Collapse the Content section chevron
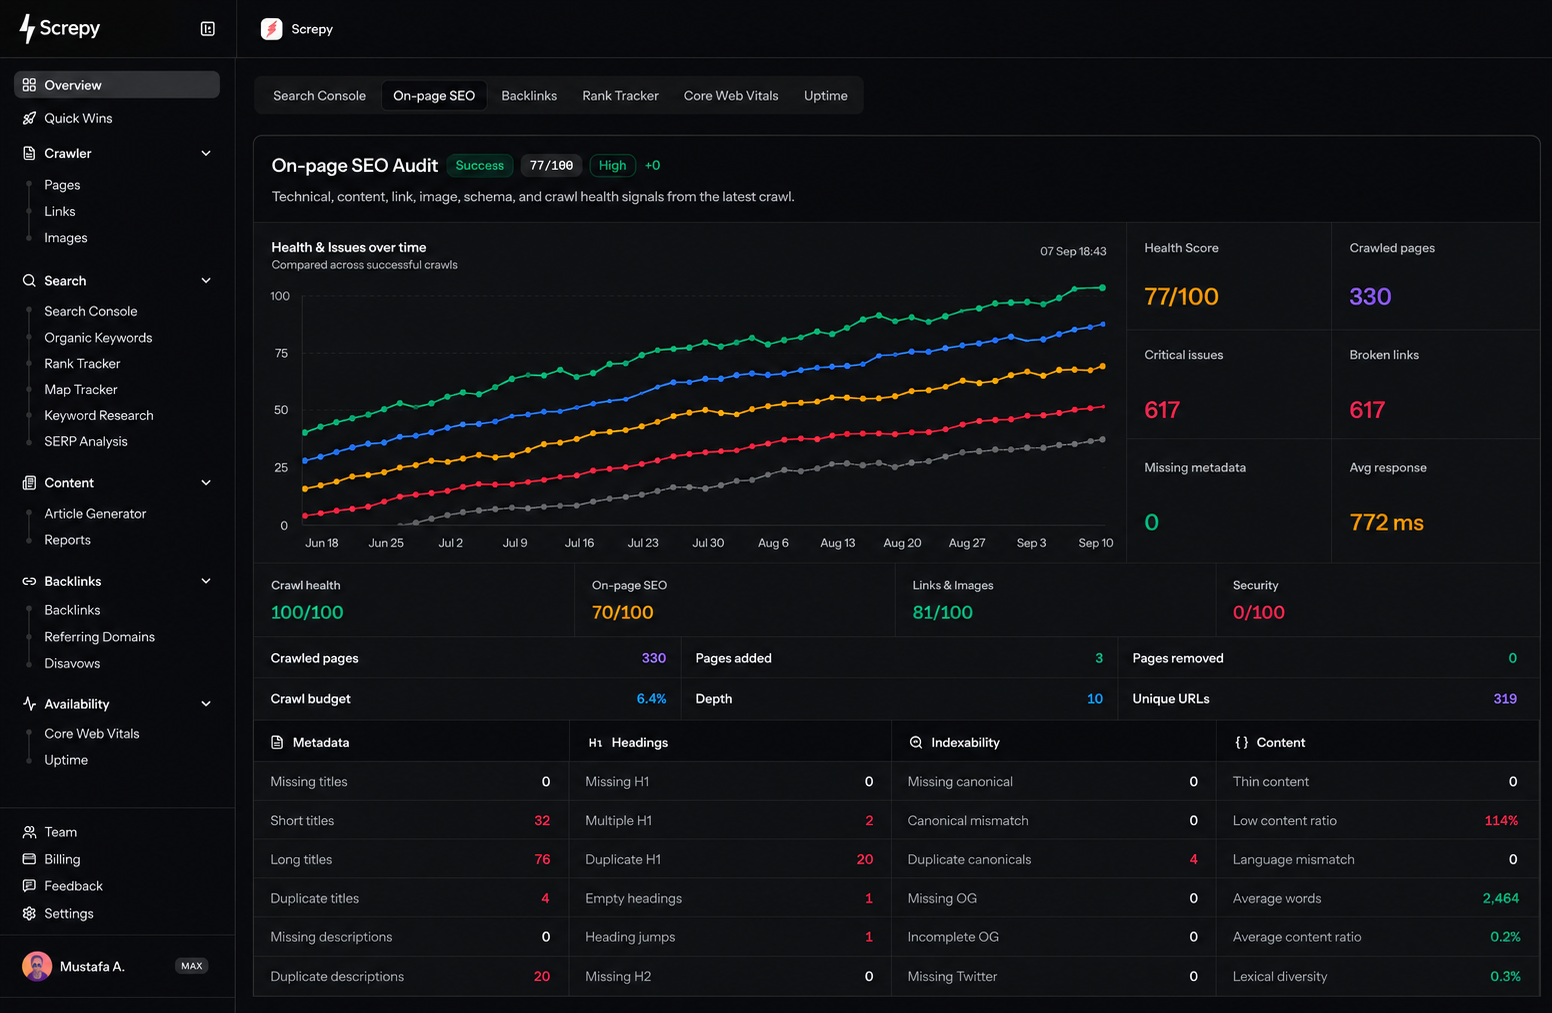 (206, 483)
